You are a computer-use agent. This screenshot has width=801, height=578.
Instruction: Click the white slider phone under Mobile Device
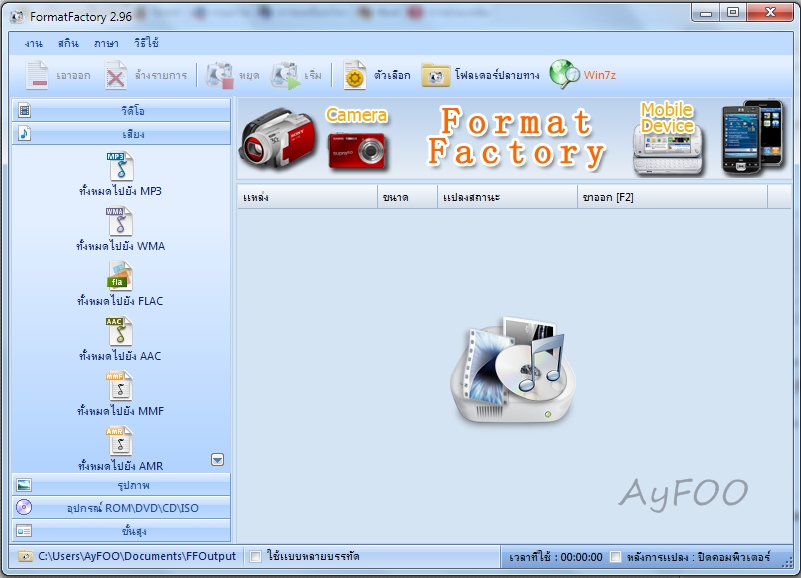(668, 151)
